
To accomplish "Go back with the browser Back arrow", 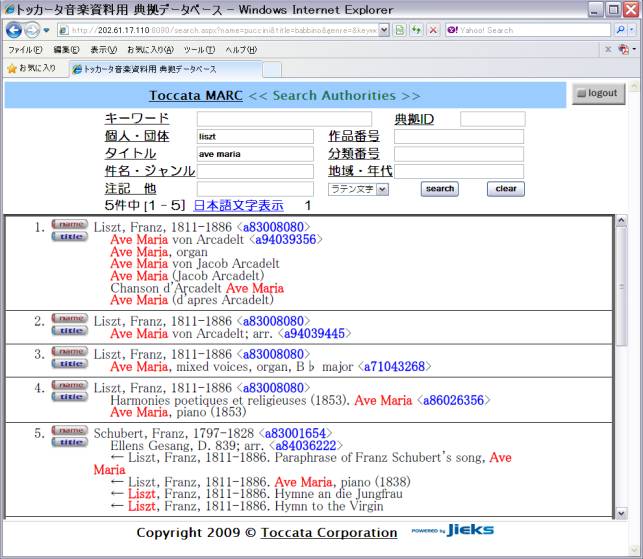I will pos(14,30).
